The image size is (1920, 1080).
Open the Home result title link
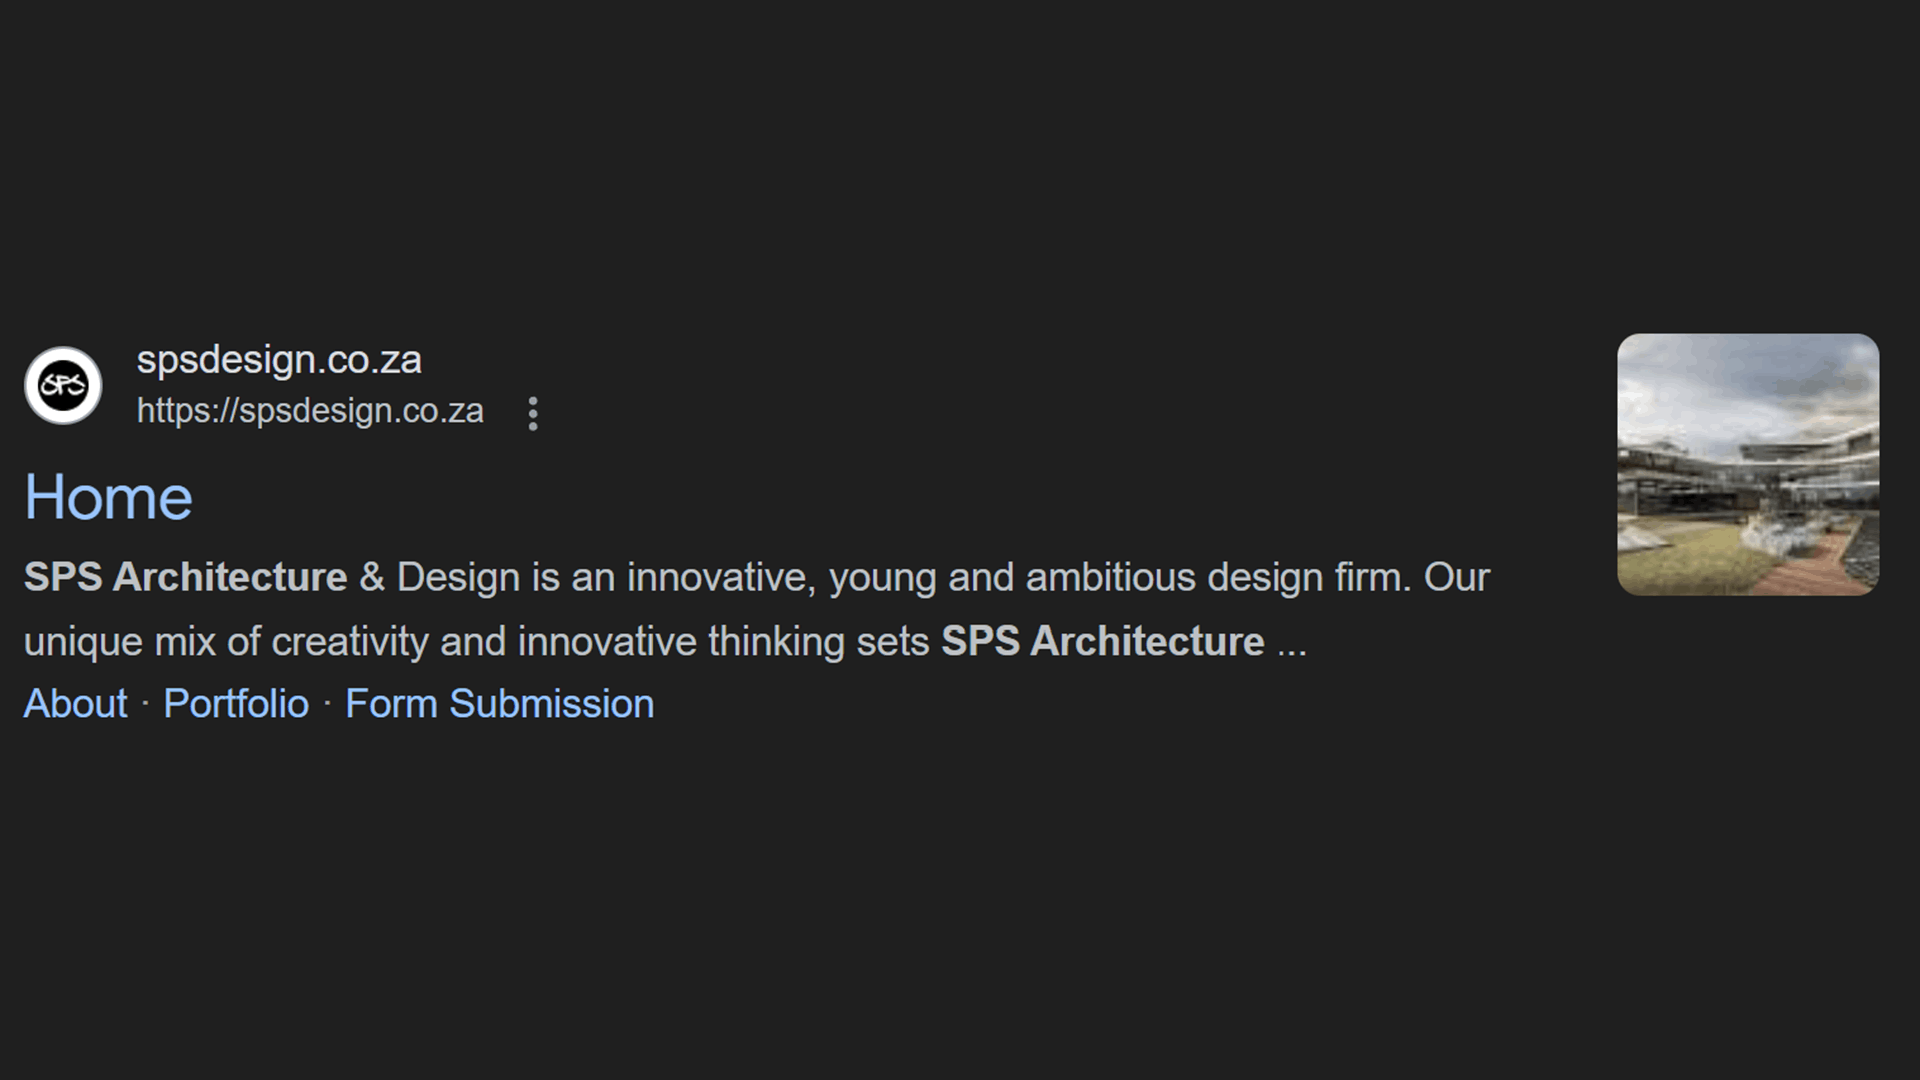pos(108,497)
